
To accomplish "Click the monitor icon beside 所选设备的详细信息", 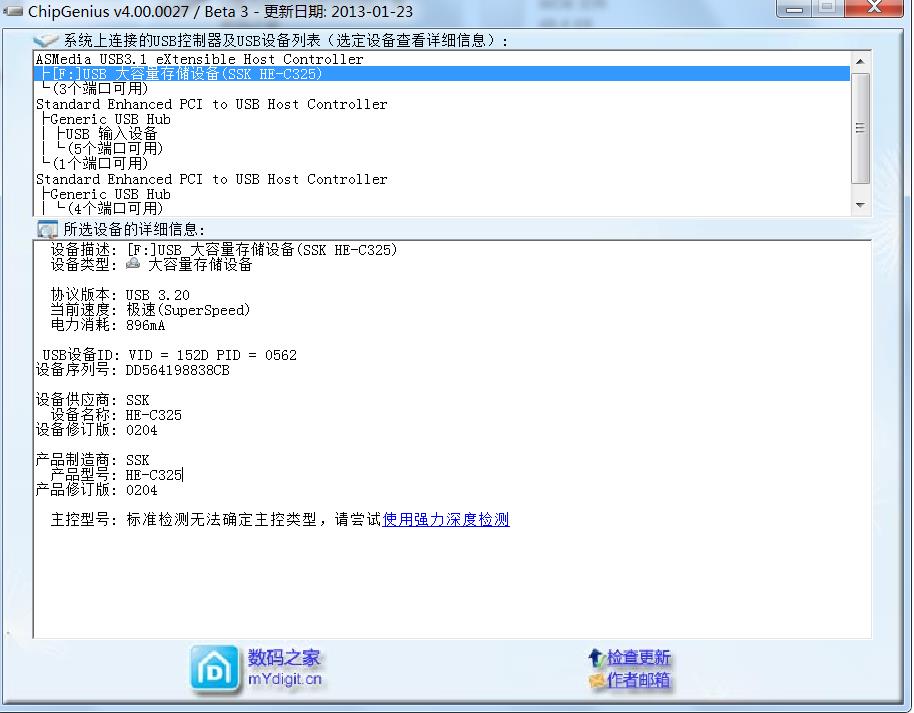I will 47,229.
